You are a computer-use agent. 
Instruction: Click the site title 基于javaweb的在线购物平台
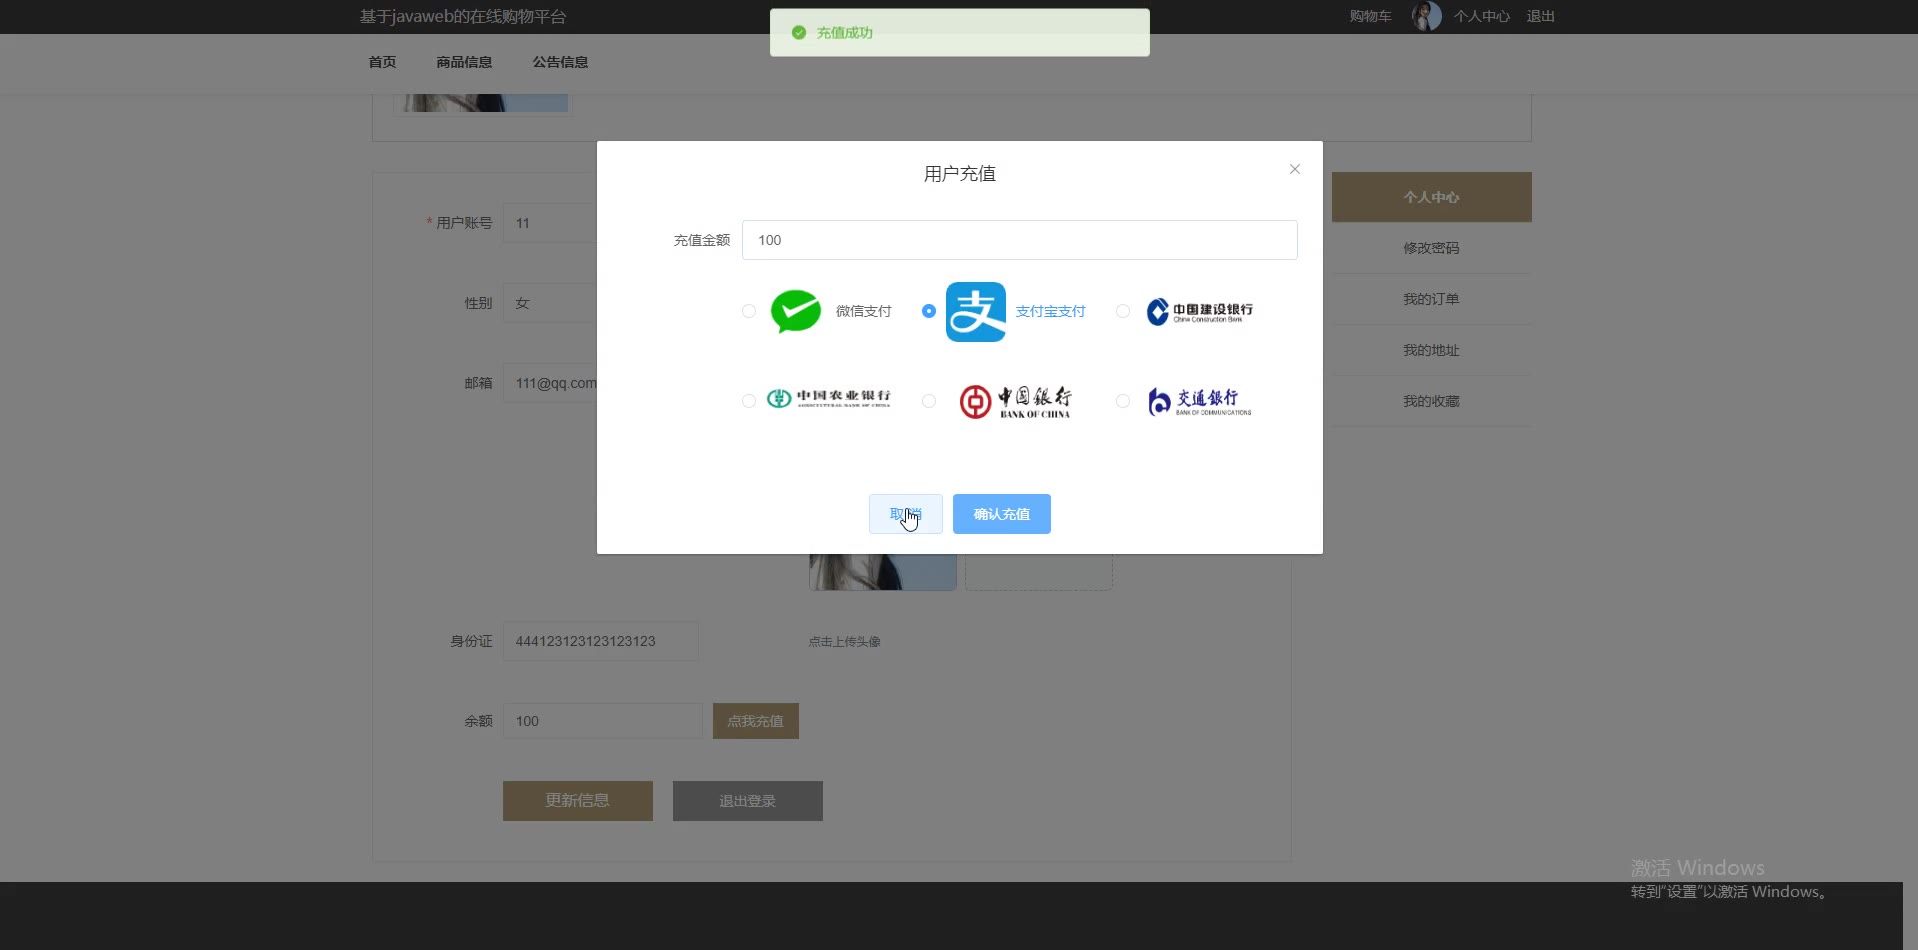[x=463, y=16]
